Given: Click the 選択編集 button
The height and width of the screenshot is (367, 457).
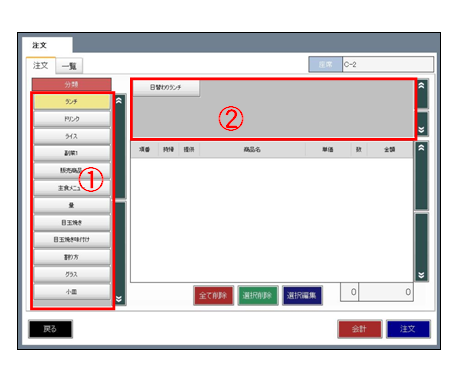Looking at the screenshot, I should [x=302, y=295].
